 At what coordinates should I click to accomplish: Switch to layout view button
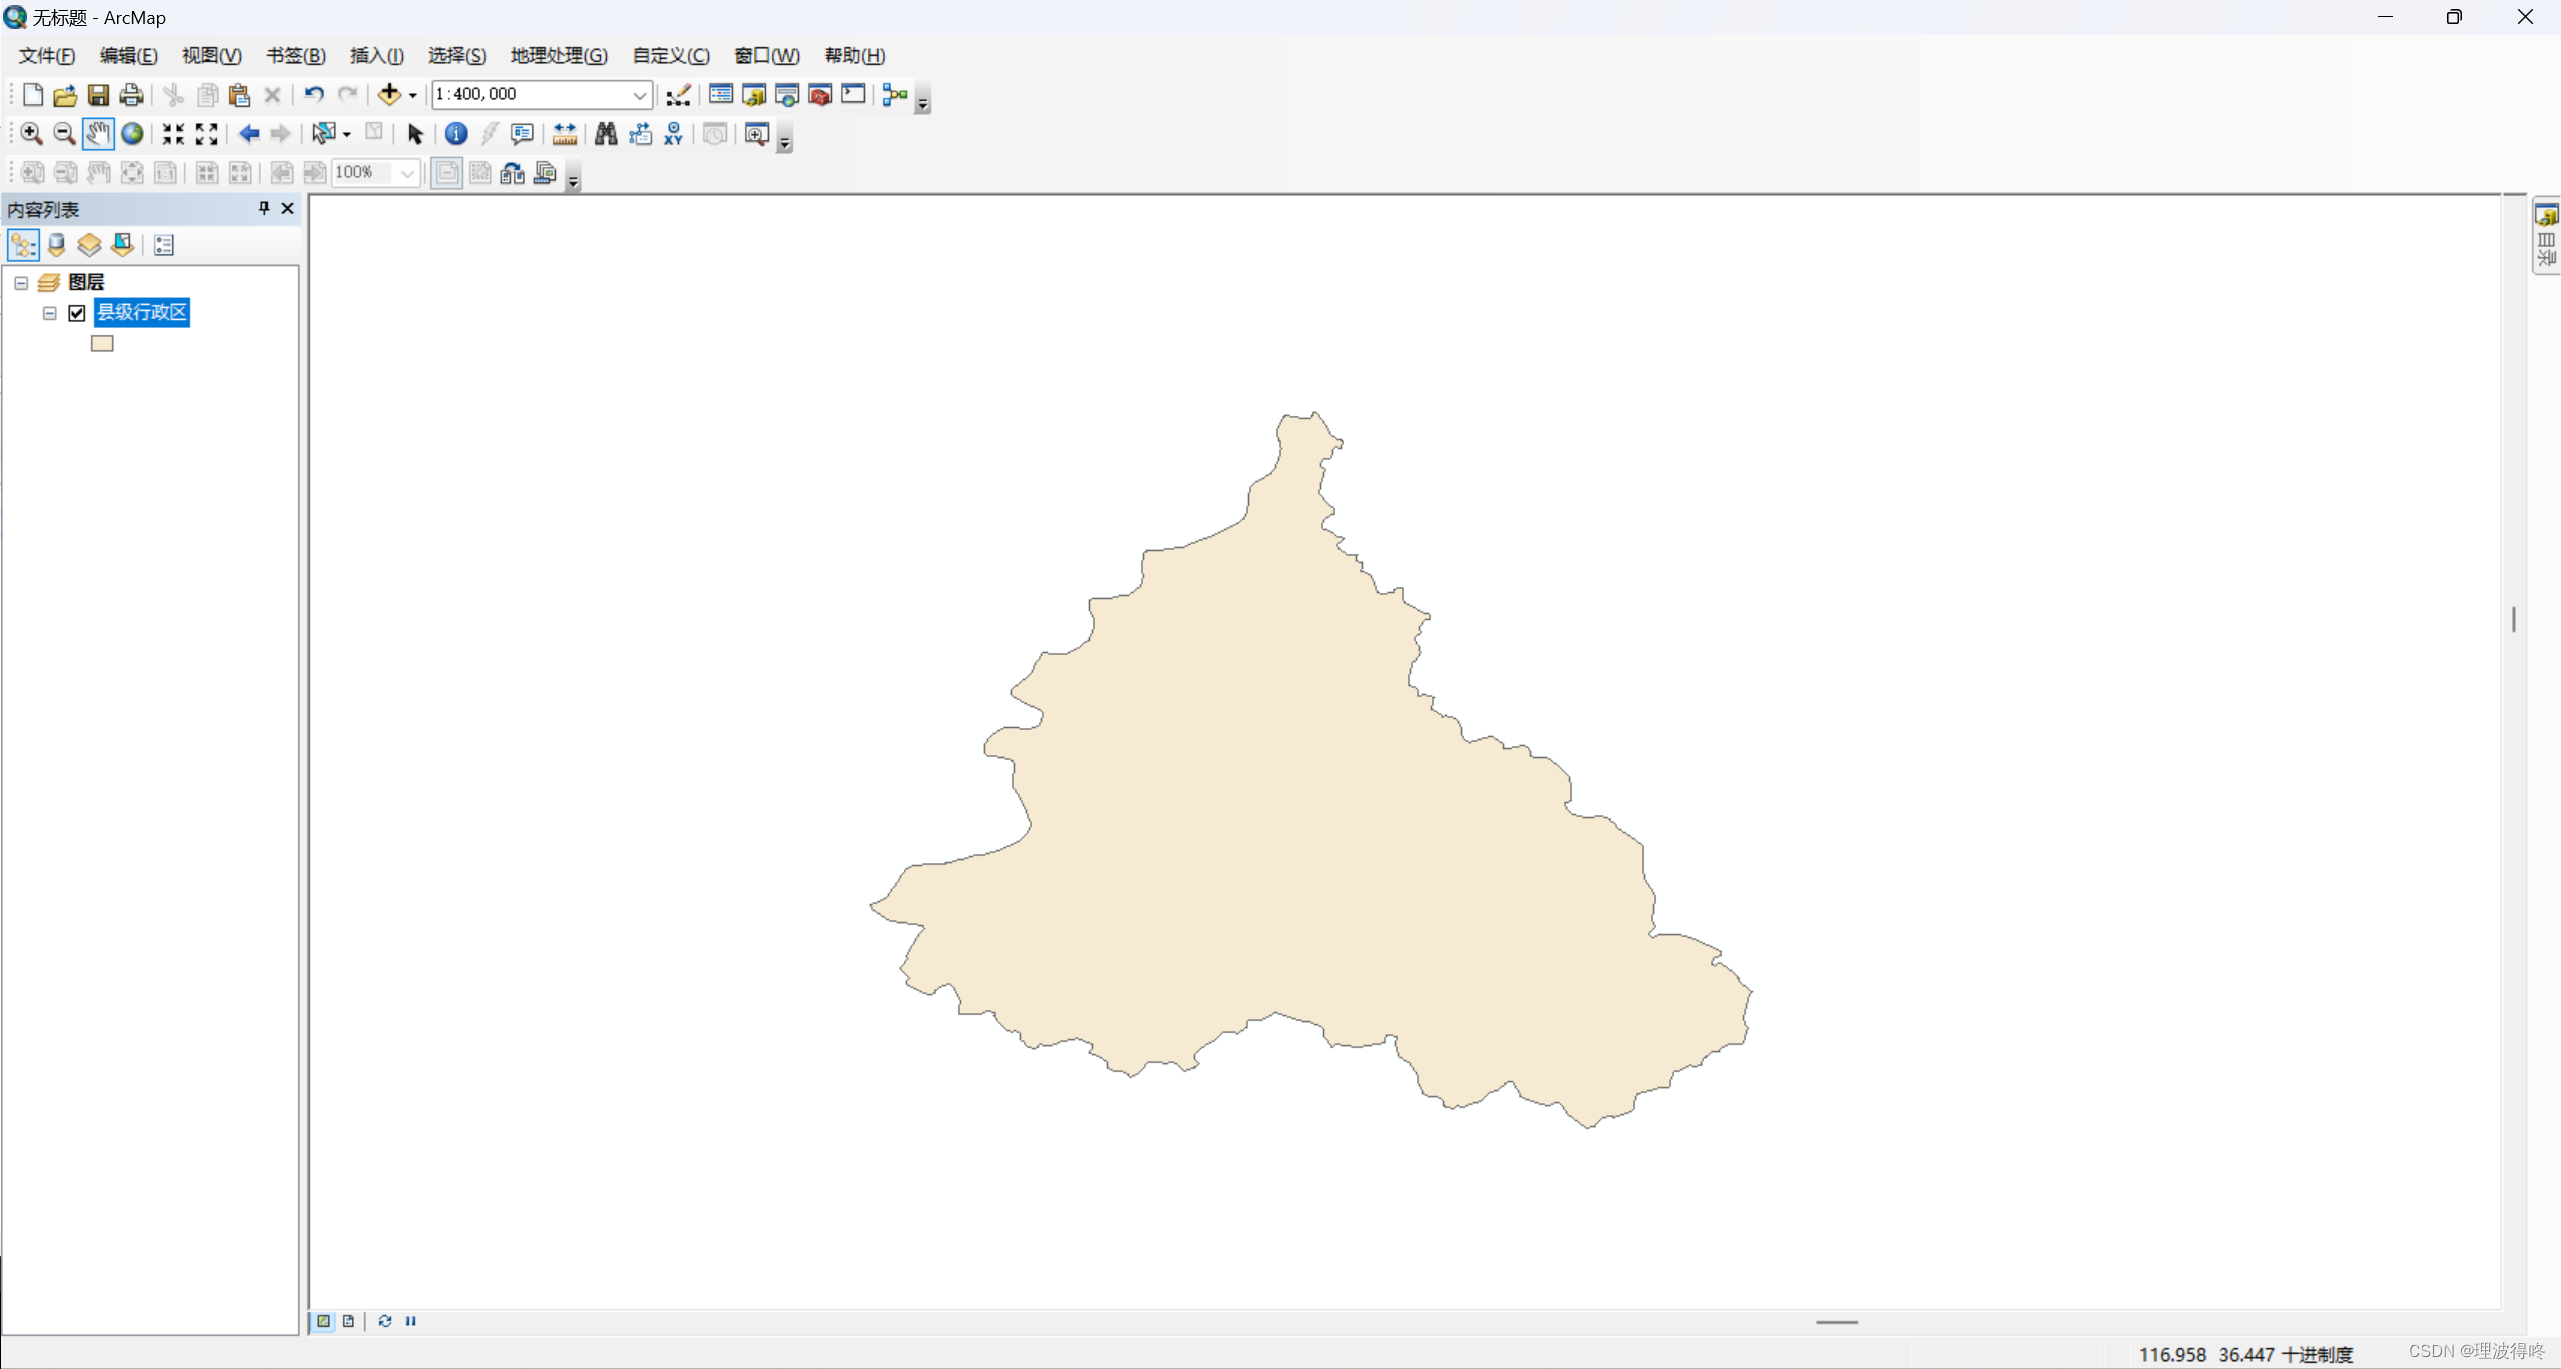tap(348, 1321)
